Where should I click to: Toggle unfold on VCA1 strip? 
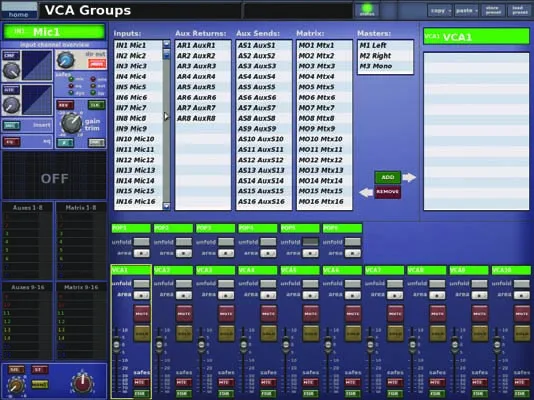[141, 284]
